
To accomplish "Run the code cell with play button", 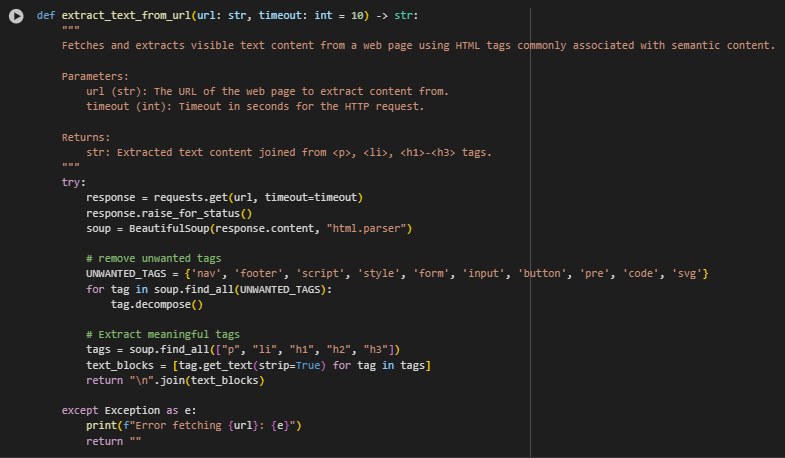I will [x=16, y=16].
